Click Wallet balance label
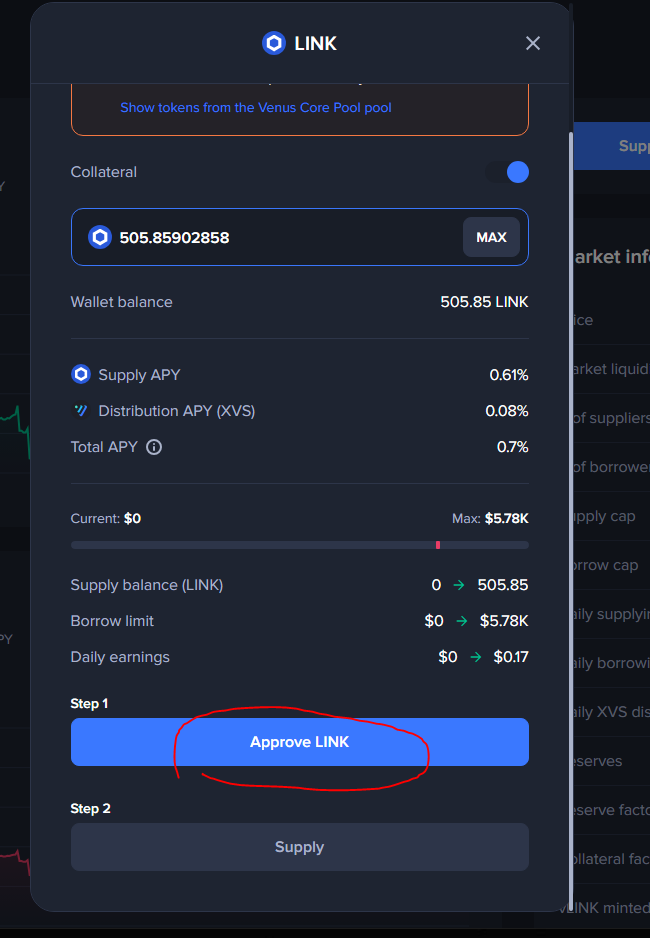Image resolution: width=650 pixels, height=938 pixels. pyautogui.click(x=121, y=302)
